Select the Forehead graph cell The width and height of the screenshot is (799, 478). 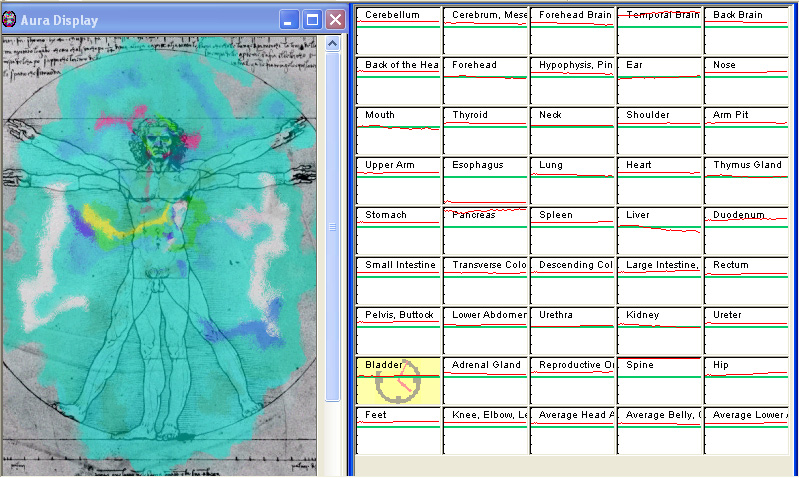(485, 81)
